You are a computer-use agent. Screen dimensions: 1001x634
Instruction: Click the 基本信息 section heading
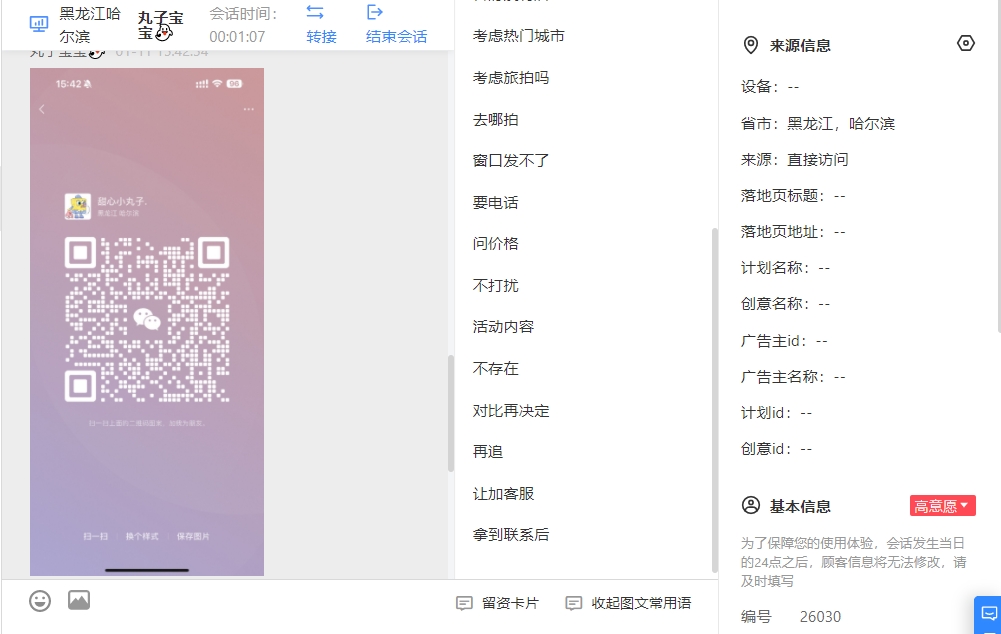pos(800,506)
